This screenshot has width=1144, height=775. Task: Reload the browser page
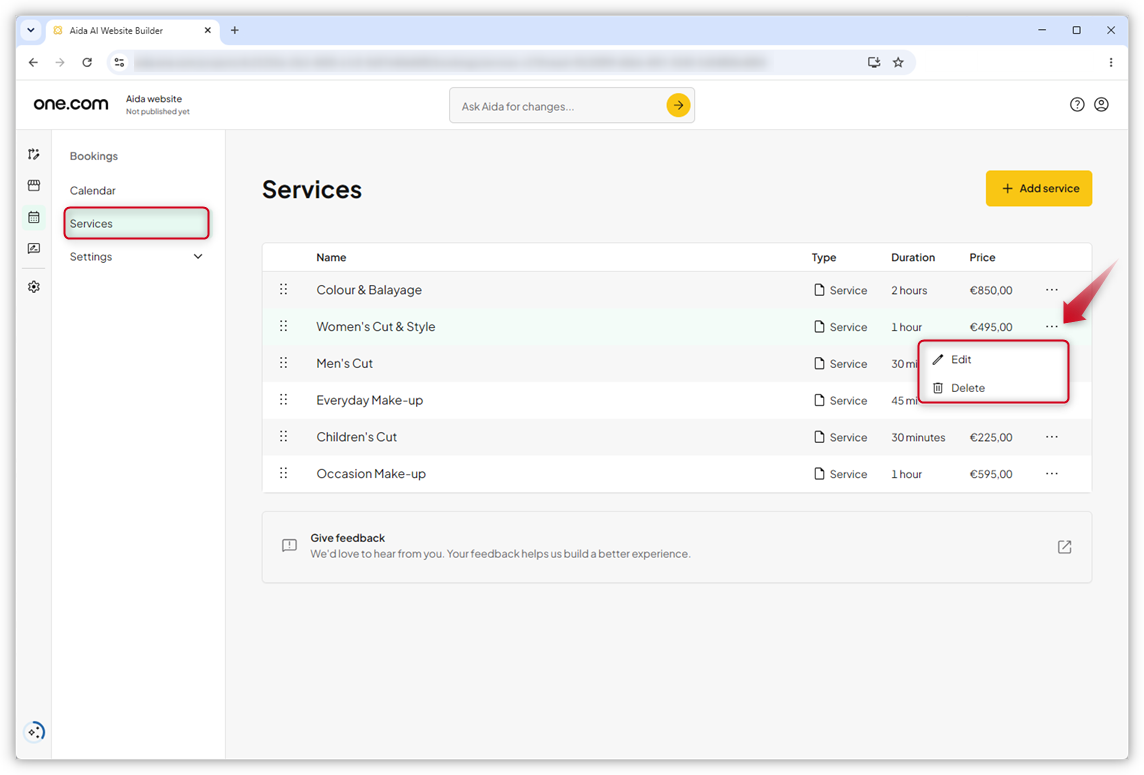[87, 63]
